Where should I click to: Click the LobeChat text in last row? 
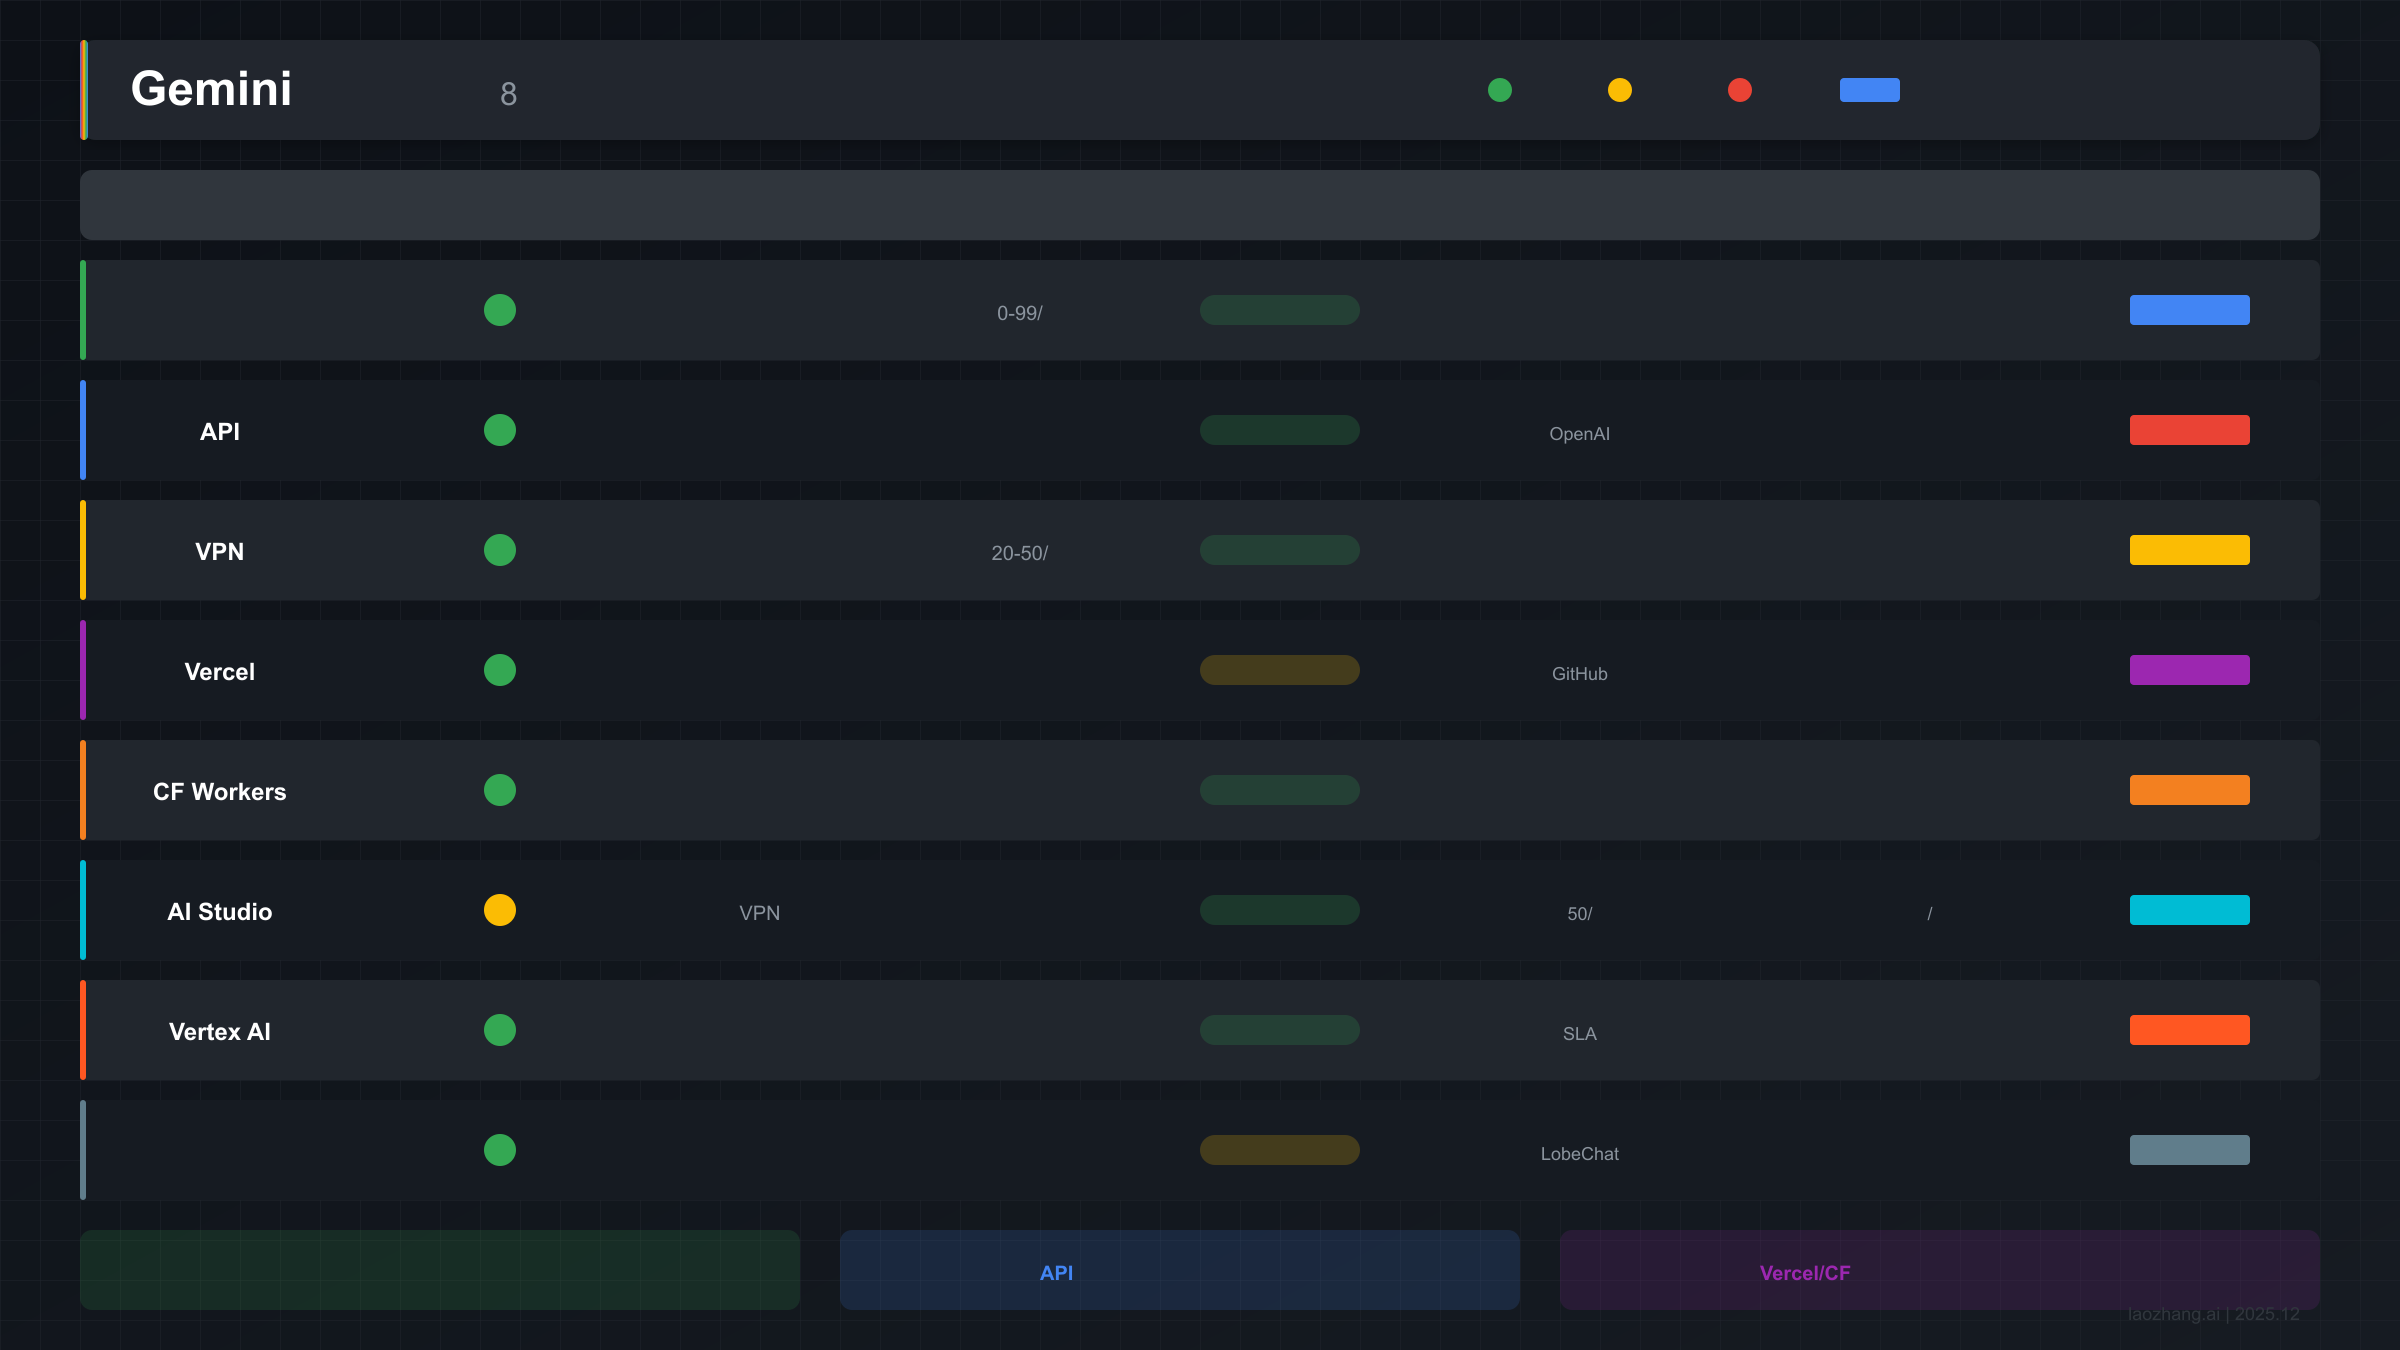(1580, 1154)
